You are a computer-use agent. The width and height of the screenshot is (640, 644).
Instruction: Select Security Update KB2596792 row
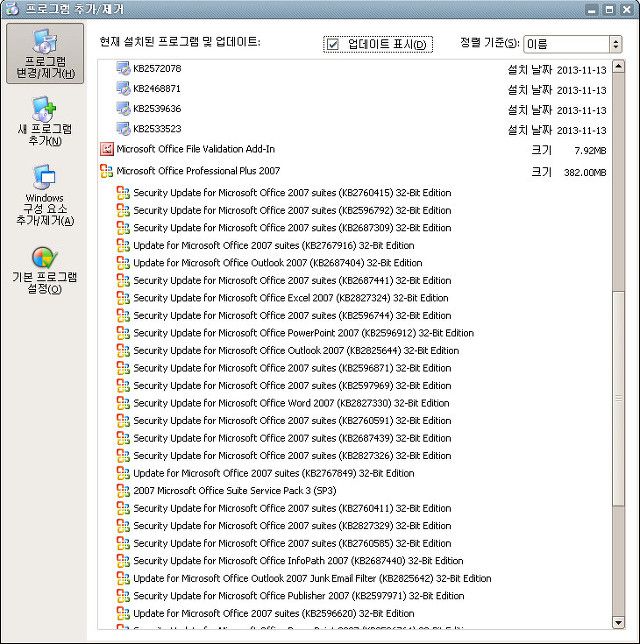pos(292,210)
